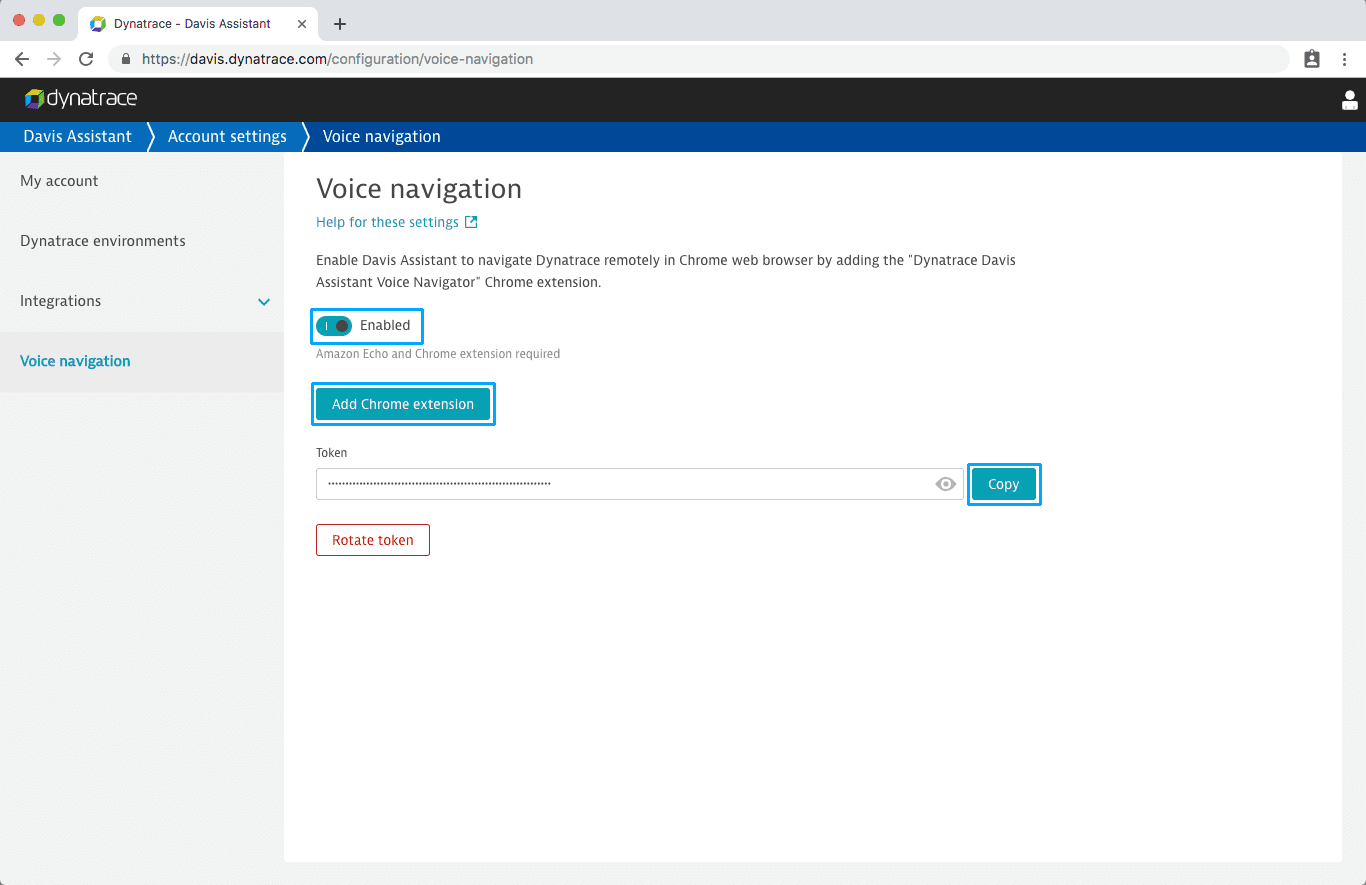Click the external link icon beside Help for these settings
Image resolution: width=1366 pixels, height=885 pixels.
point(471,222)
